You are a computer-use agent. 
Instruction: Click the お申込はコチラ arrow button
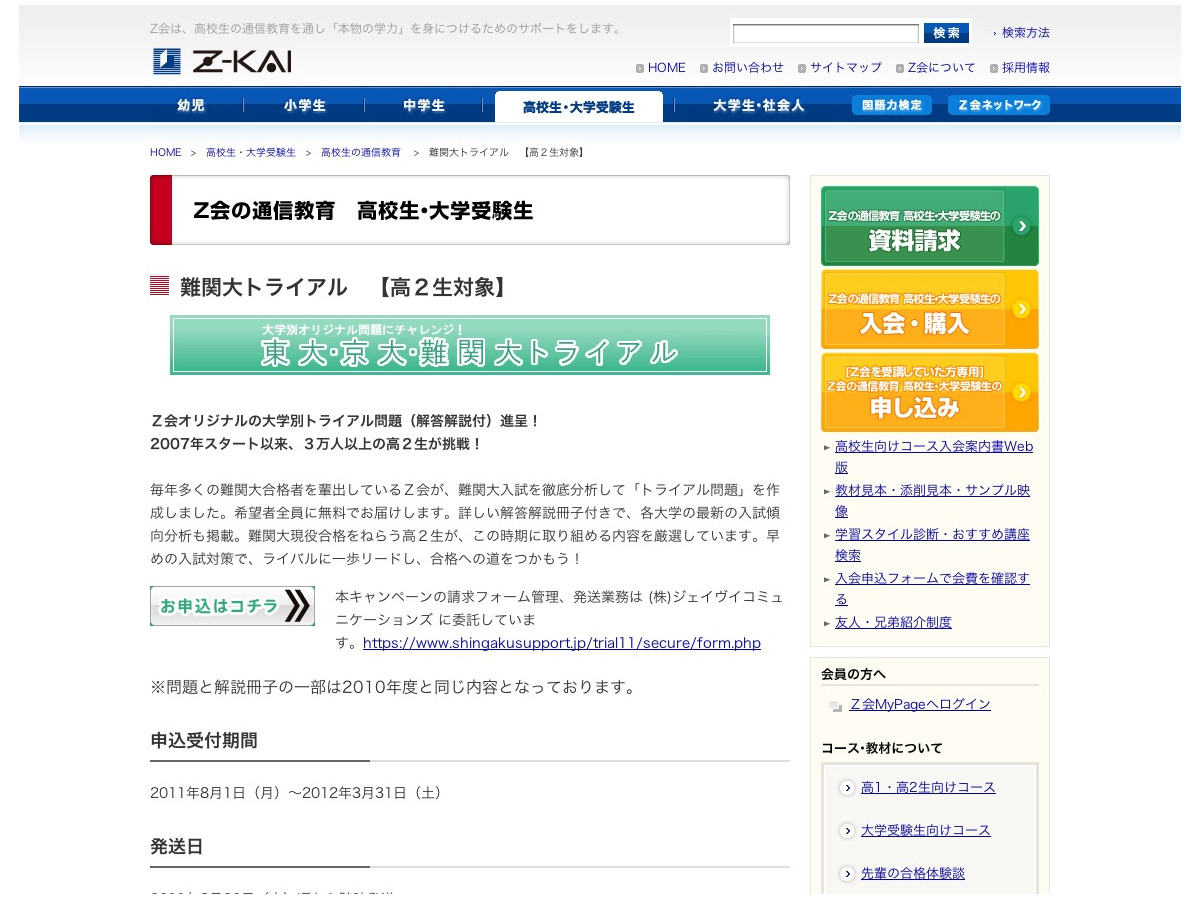click(x=232, y=606)
